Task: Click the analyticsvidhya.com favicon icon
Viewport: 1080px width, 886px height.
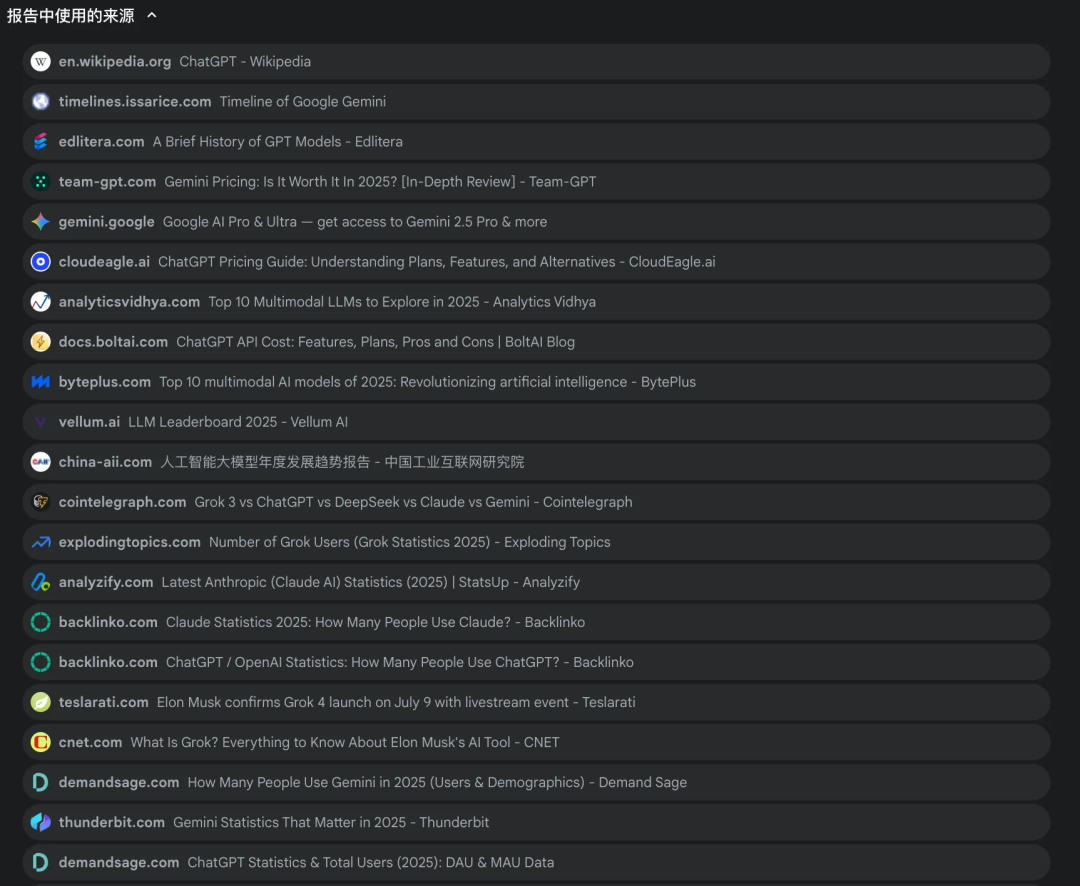Action: tap(41, 302)
